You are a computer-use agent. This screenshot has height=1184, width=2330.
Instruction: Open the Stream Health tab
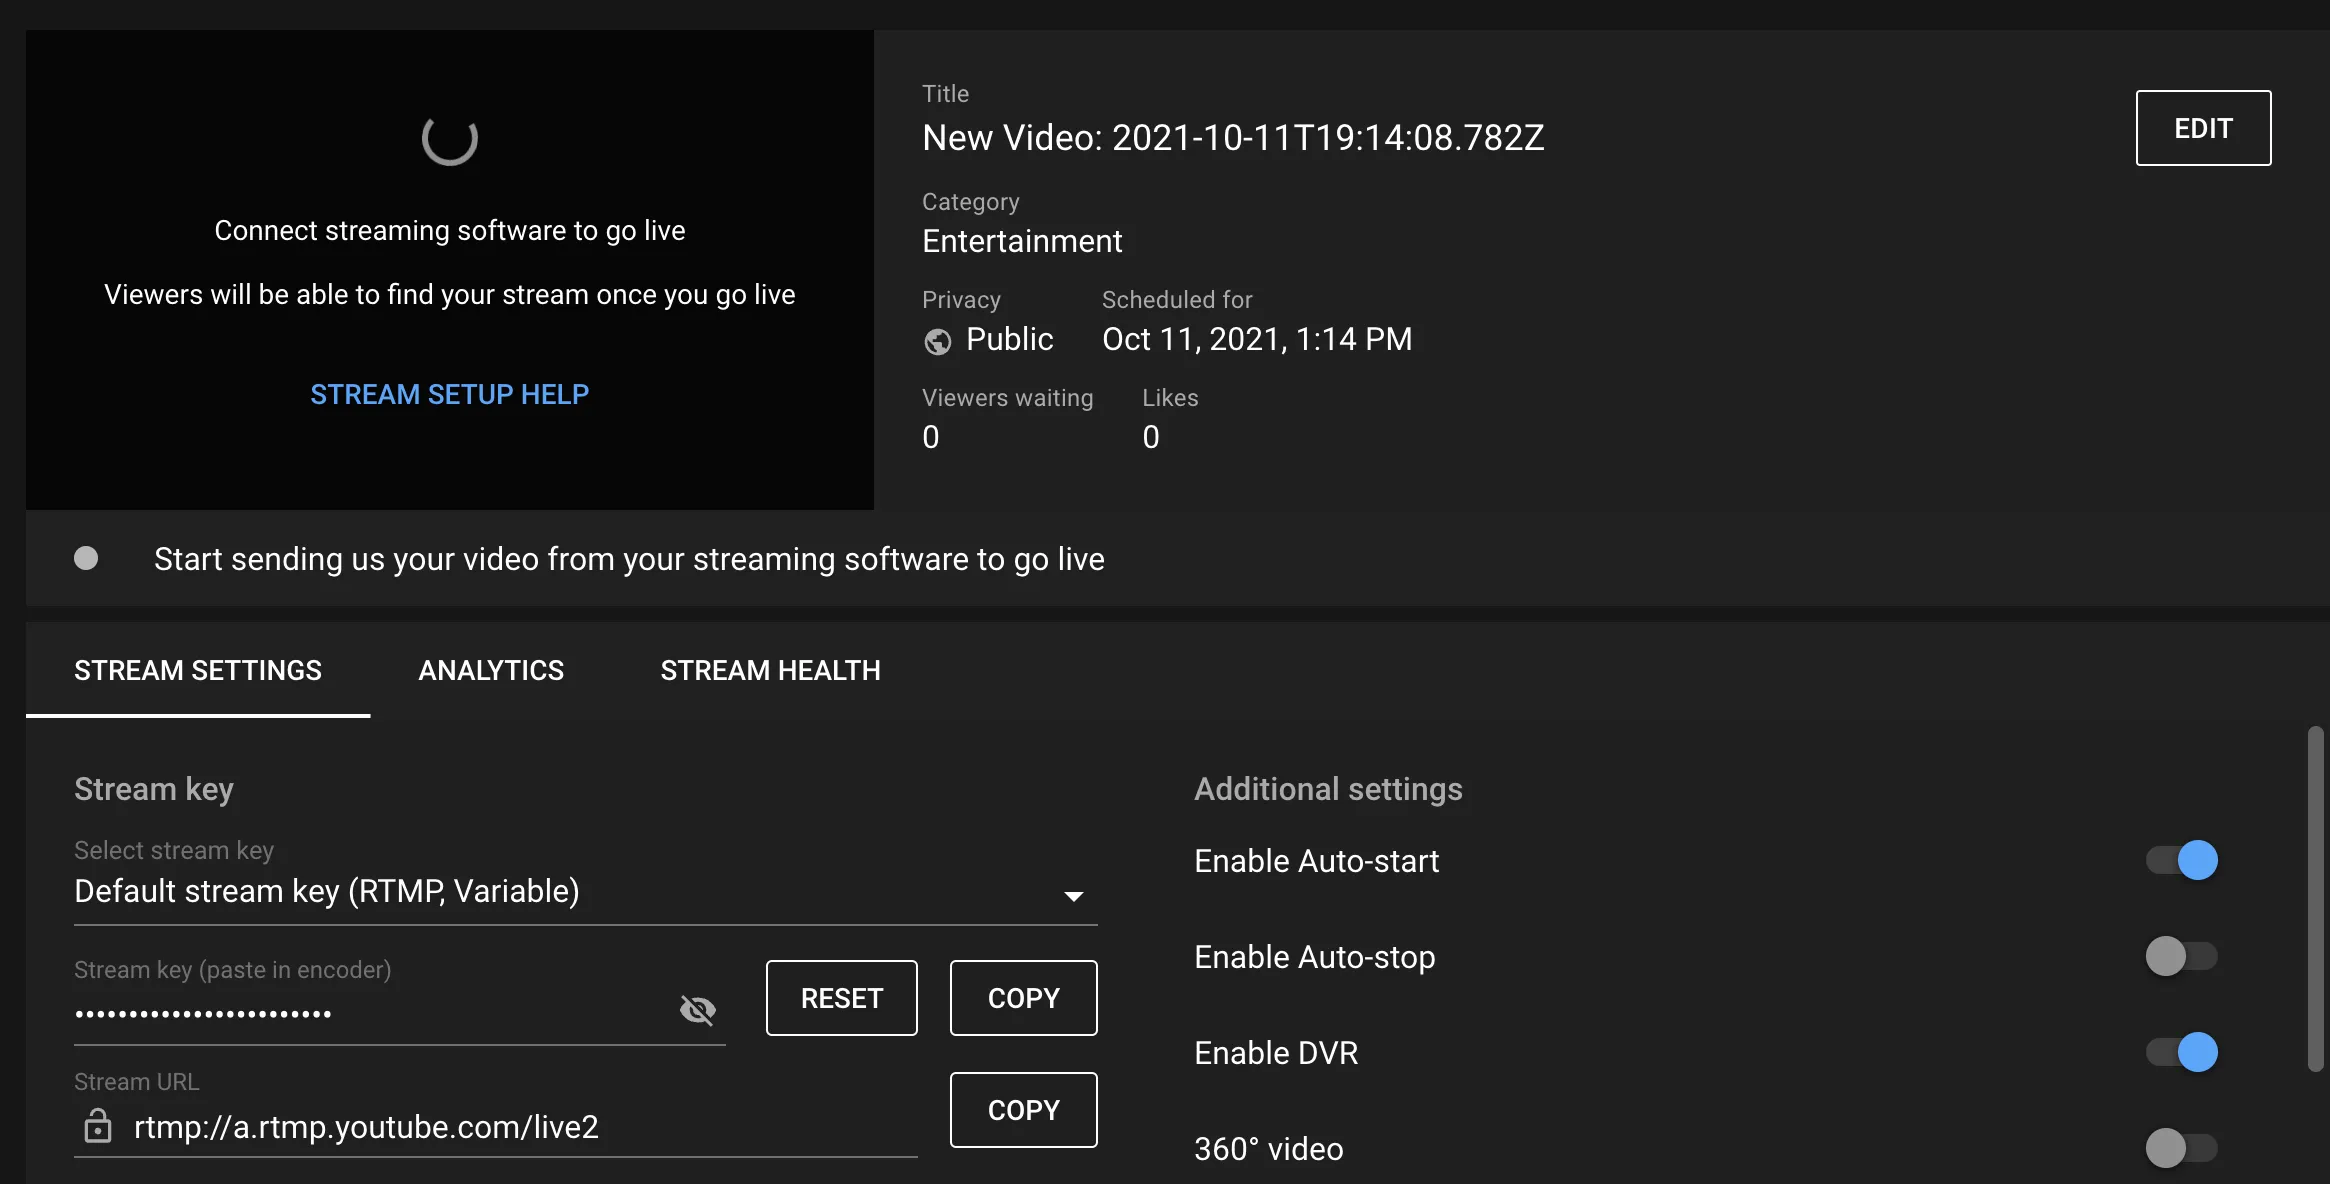pos(770,670)
